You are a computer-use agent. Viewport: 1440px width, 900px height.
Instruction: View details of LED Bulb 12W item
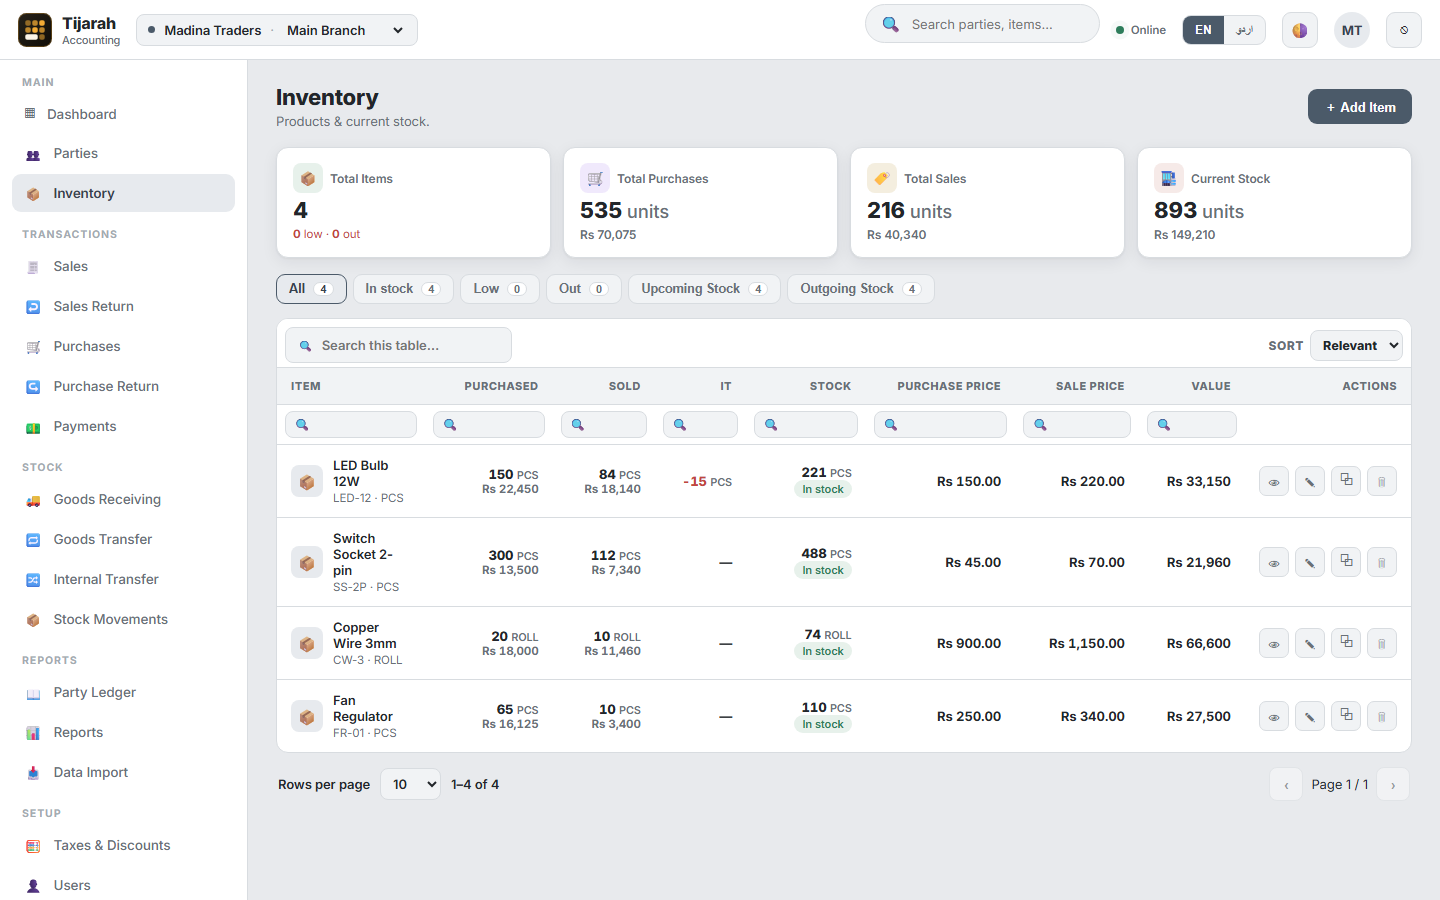[x=1273, y=481]
